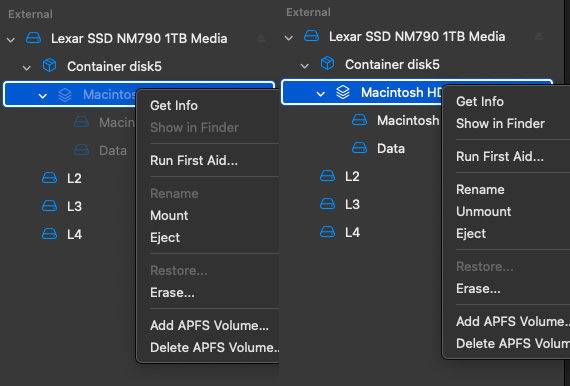Click the dimmed Macin sub-volume icon in left panel
This screenshot has width=570, height=386.
pos(81,122)
